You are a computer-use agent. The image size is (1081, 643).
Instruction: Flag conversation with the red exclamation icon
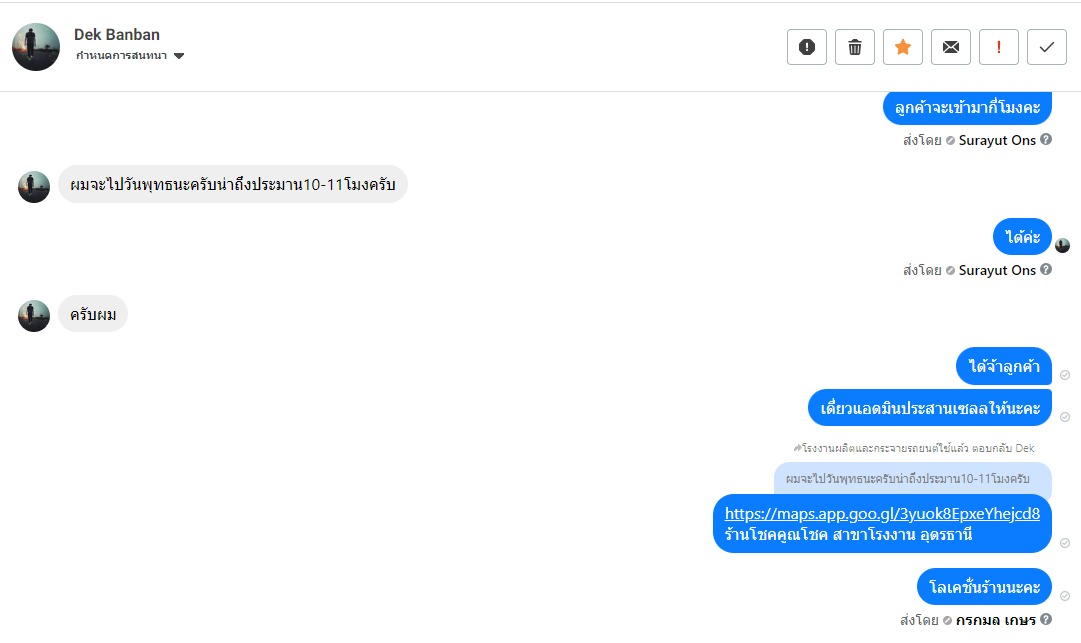click(999, 47)
